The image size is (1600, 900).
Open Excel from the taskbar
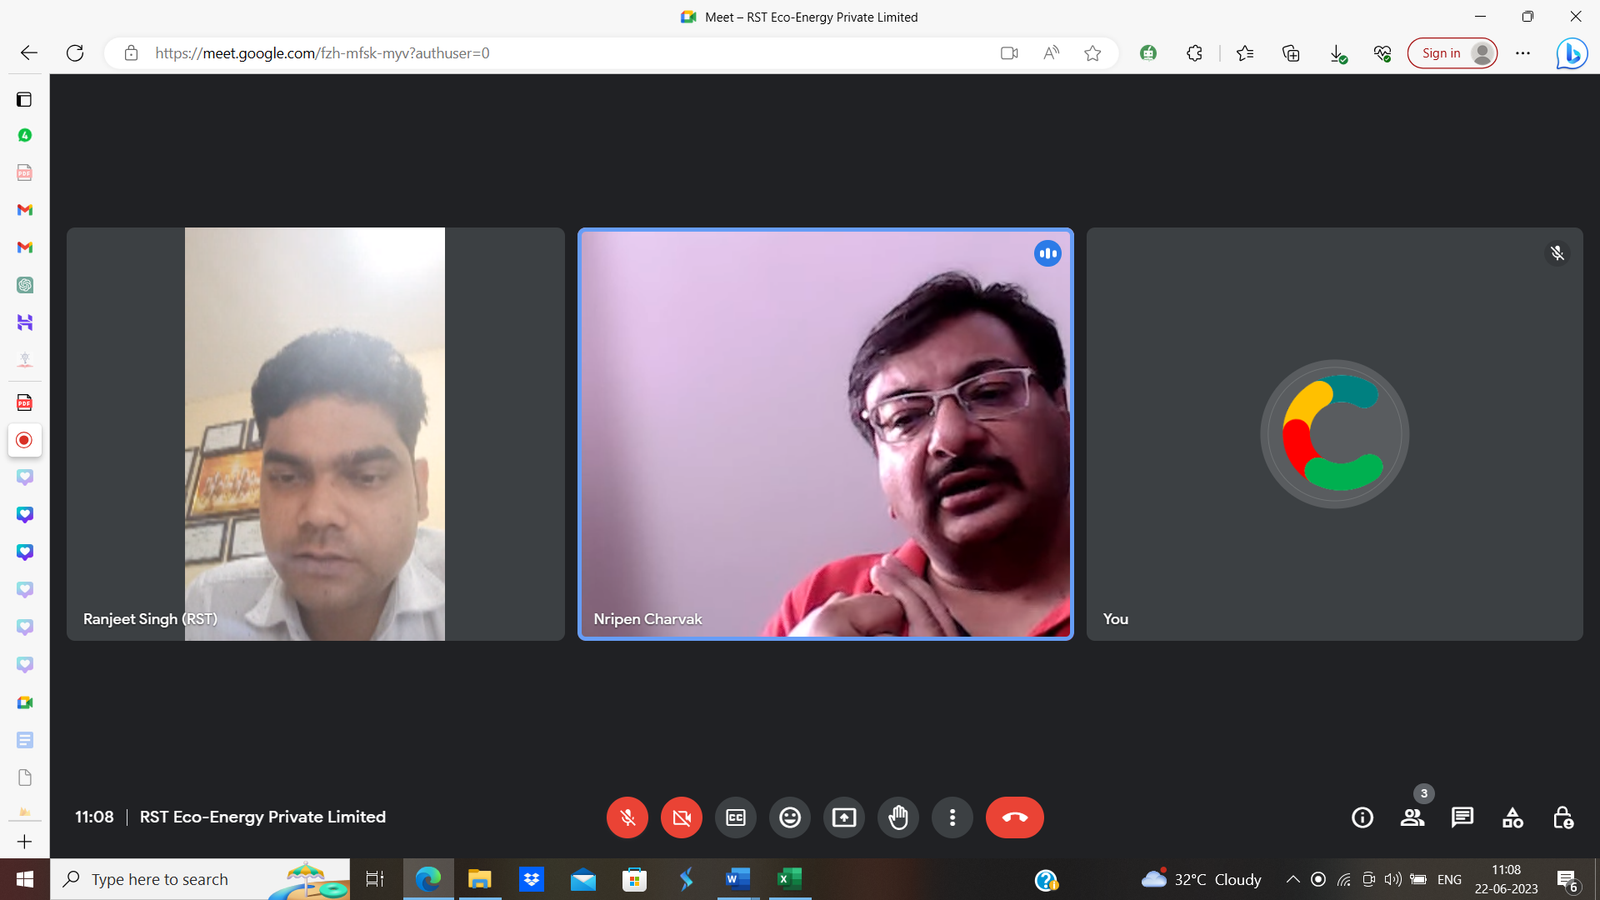coord(789,879)
